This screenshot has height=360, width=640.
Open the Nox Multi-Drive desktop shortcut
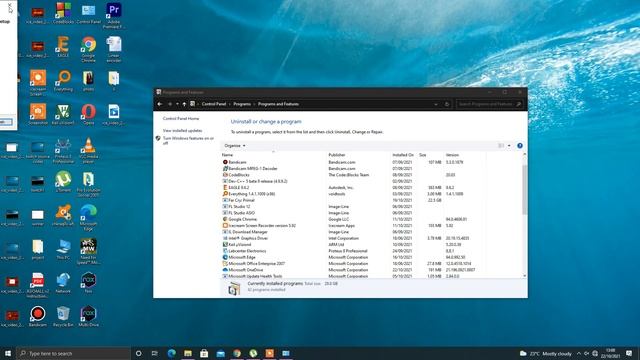point(89,316)
